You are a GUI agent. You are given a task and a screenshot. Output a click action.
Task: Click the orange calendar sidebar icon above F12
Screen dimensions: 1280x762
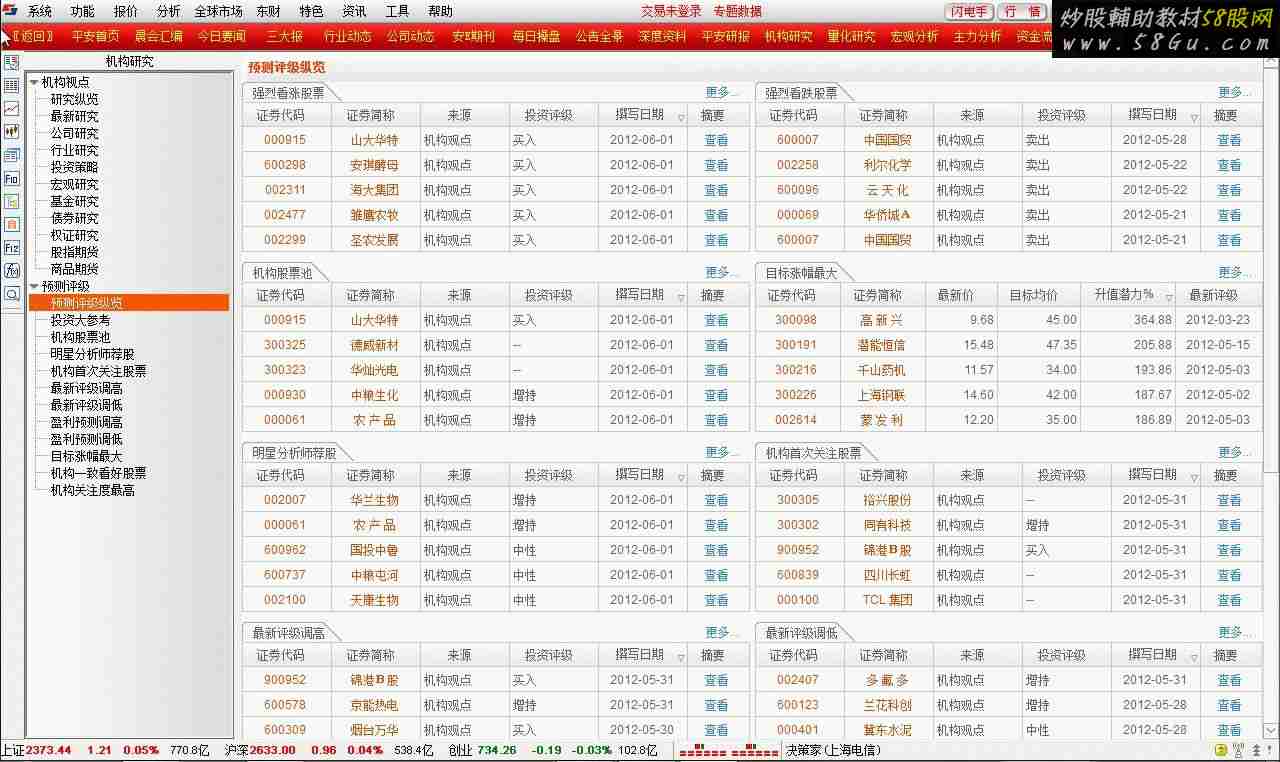[x=12, y=224]
